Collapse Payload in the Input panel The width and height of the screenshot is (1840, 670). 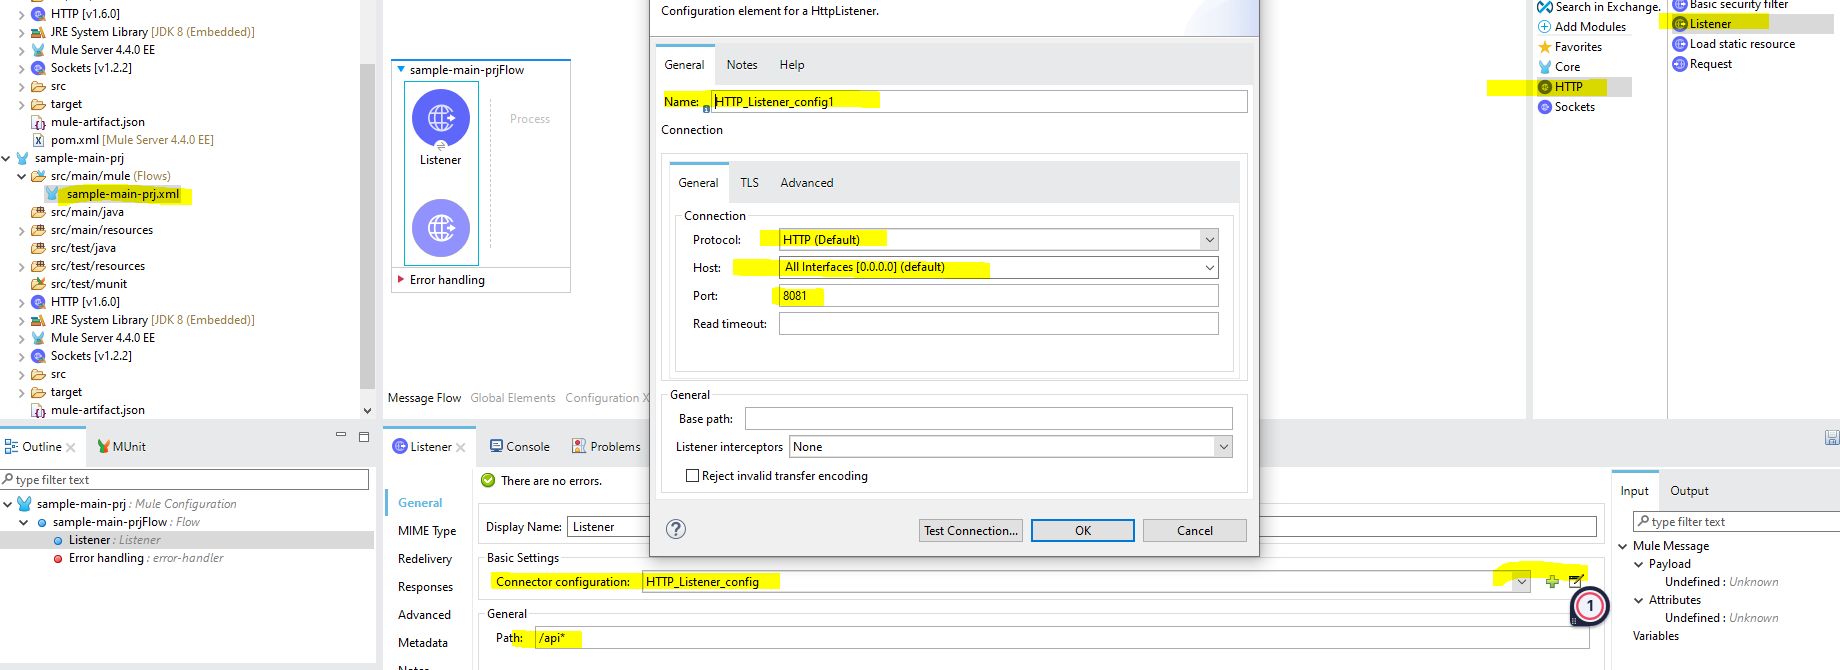click(x=1639, y=564)
